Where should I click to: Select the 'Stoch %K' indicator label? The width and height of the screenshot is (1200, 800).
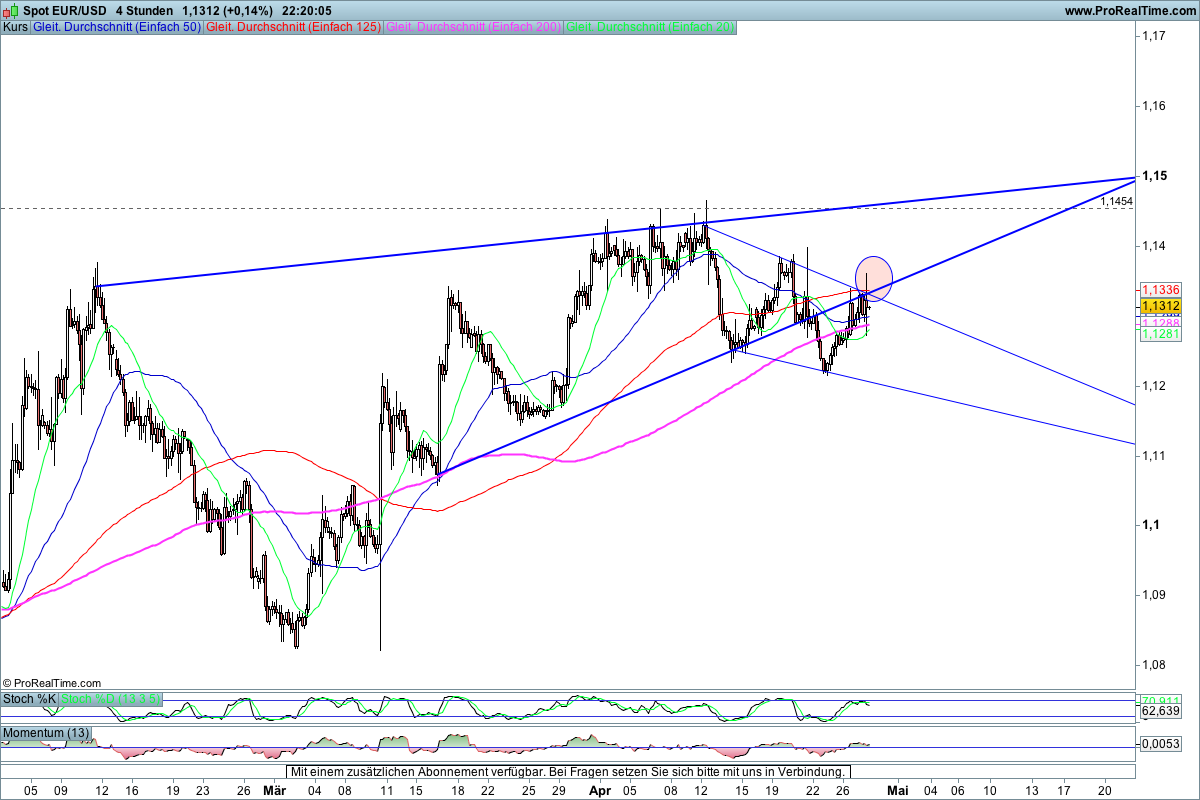(30, 699)
